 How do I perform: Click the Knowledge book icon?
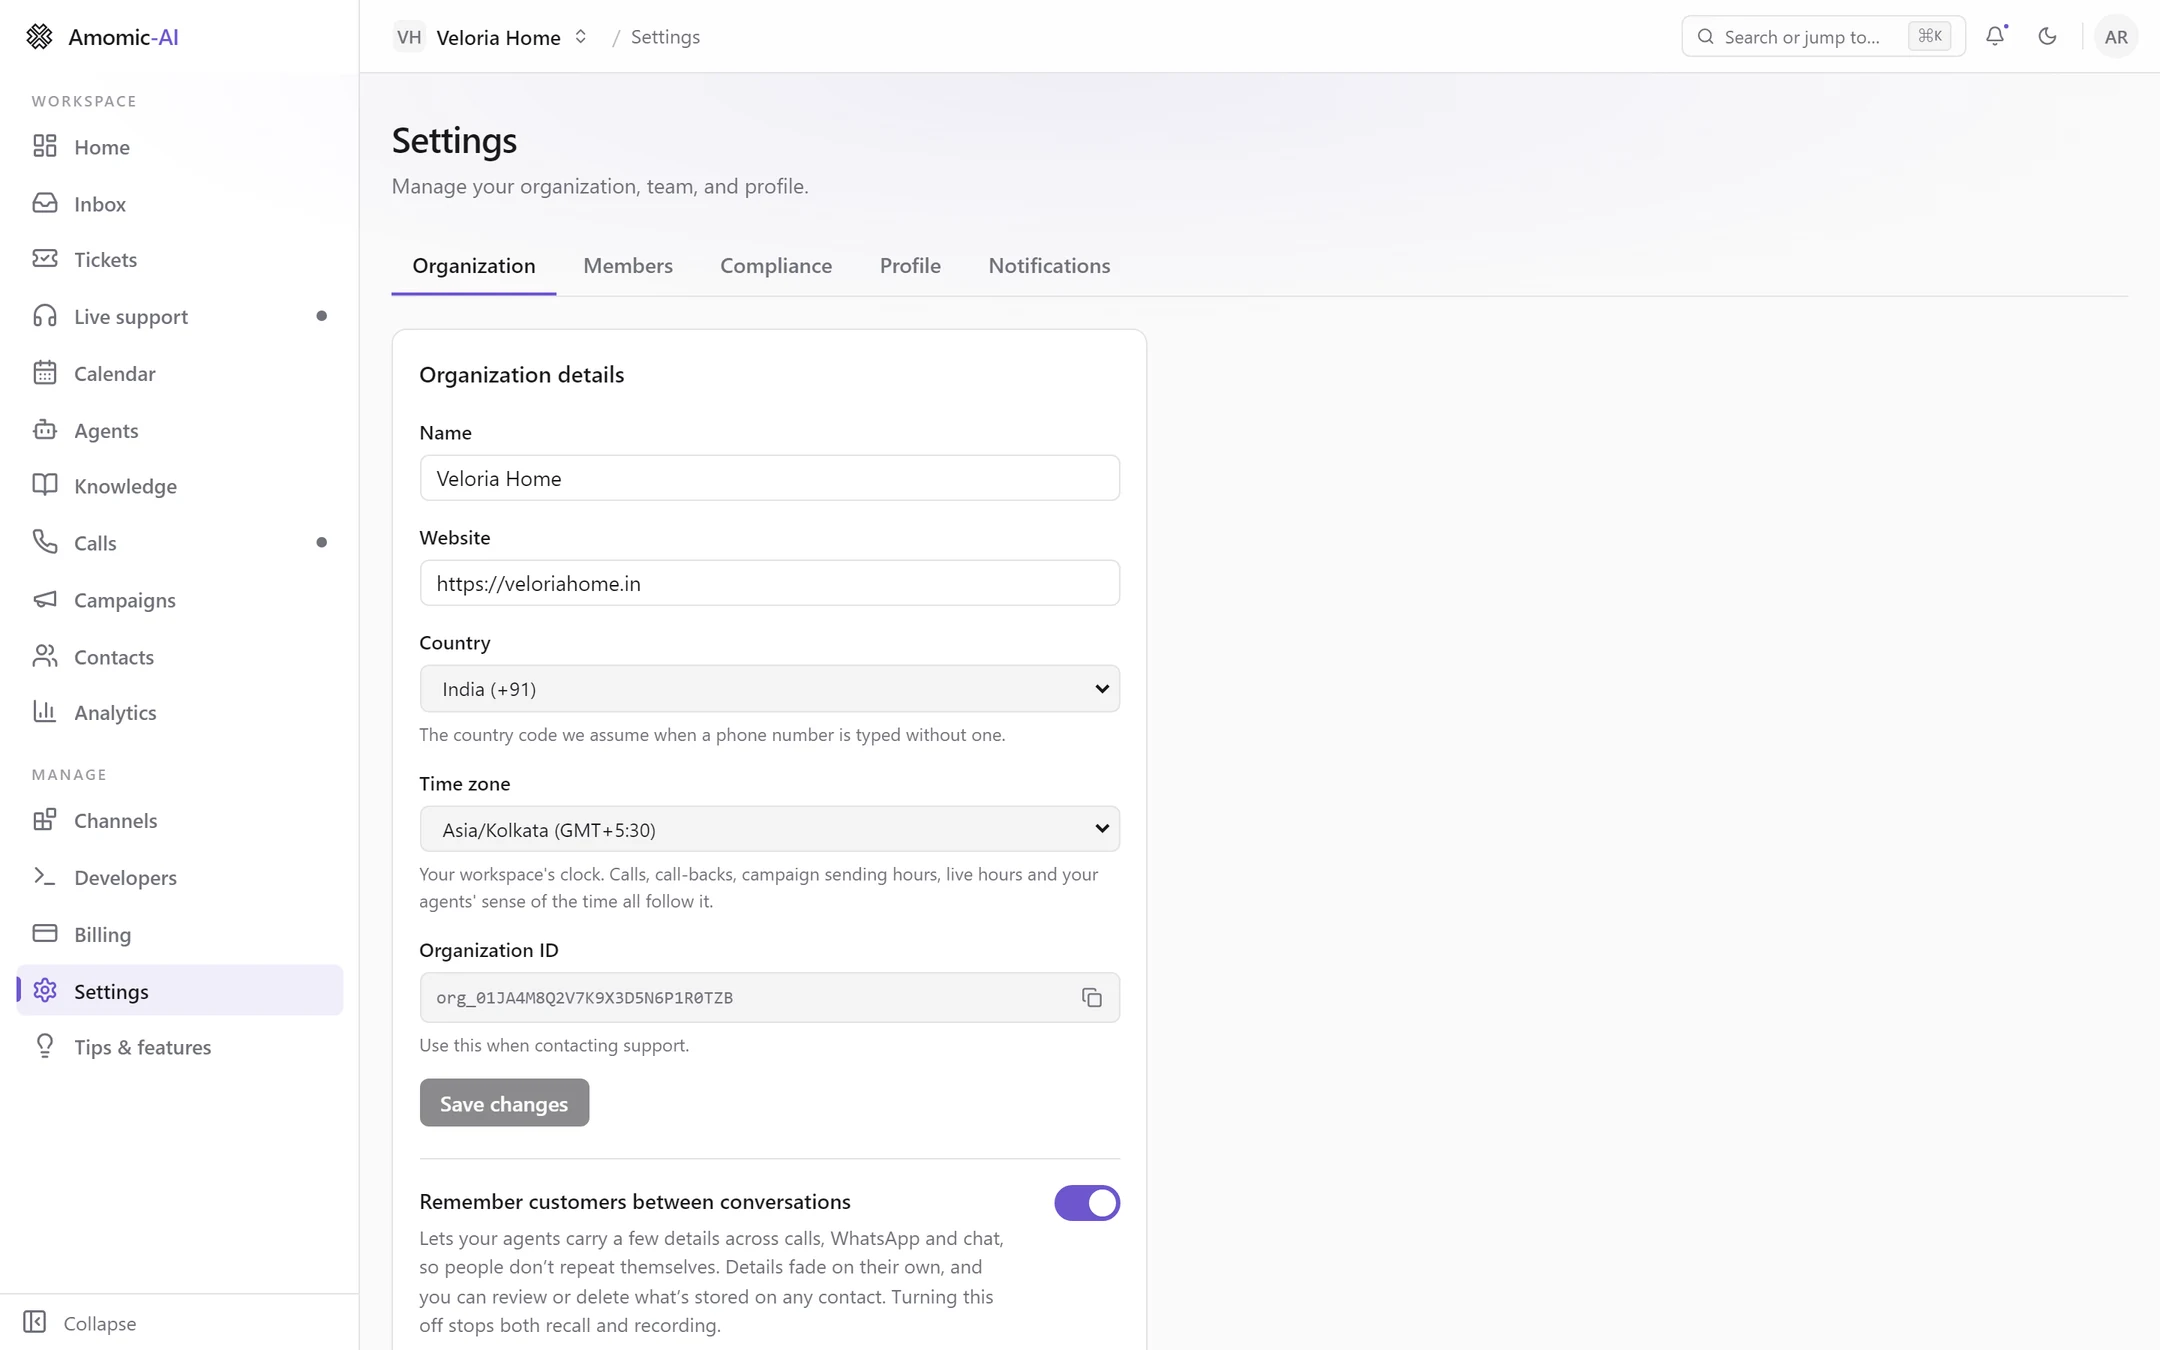45,485
